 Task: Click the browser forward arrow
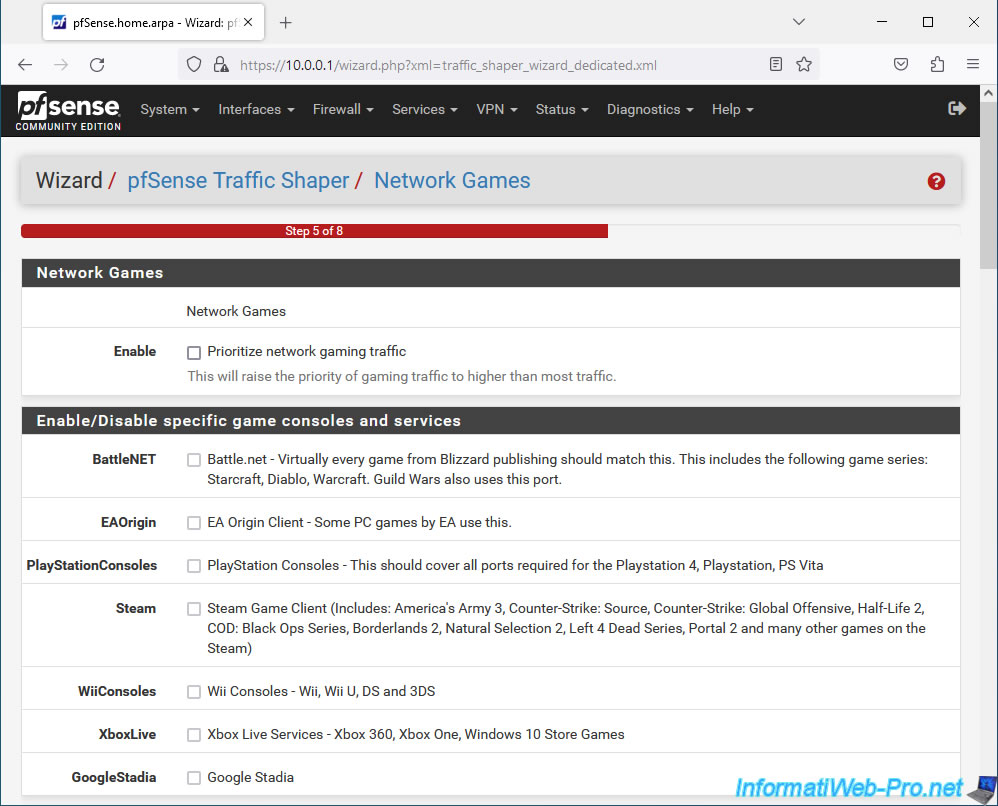60,65
